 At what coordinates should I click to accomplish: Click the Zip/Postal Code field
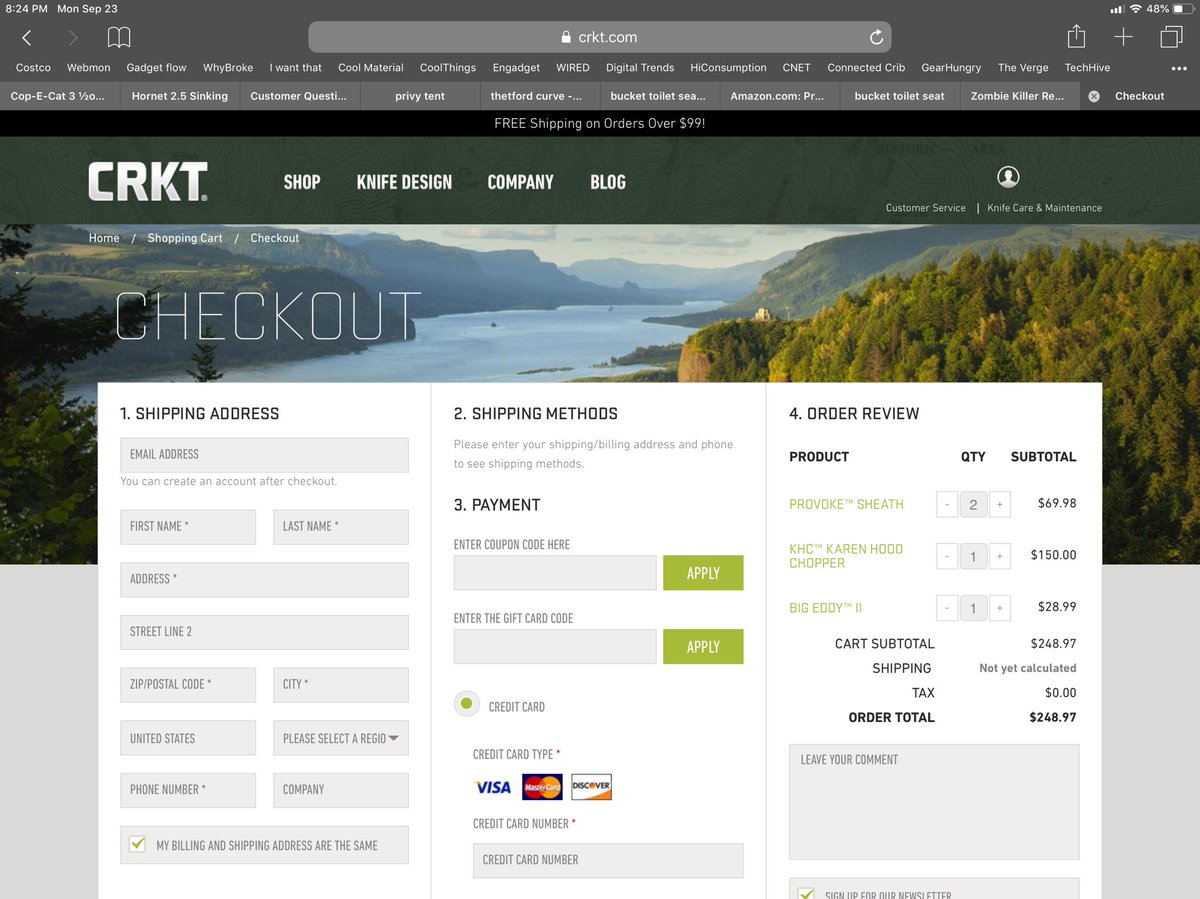tap(188, 685)
